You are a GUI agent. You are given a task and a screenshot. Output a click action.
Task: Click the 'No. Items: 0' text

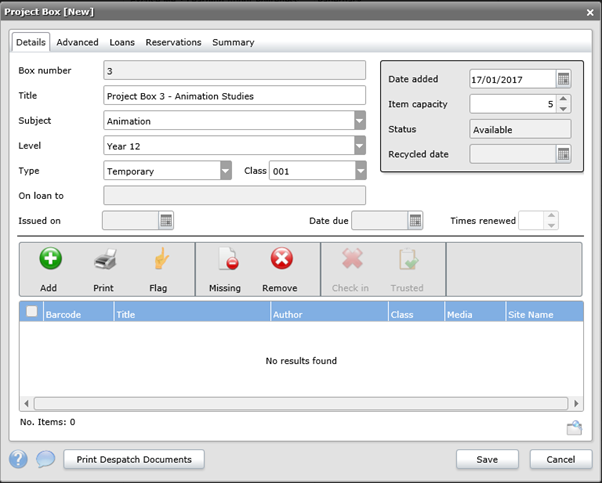48,422
